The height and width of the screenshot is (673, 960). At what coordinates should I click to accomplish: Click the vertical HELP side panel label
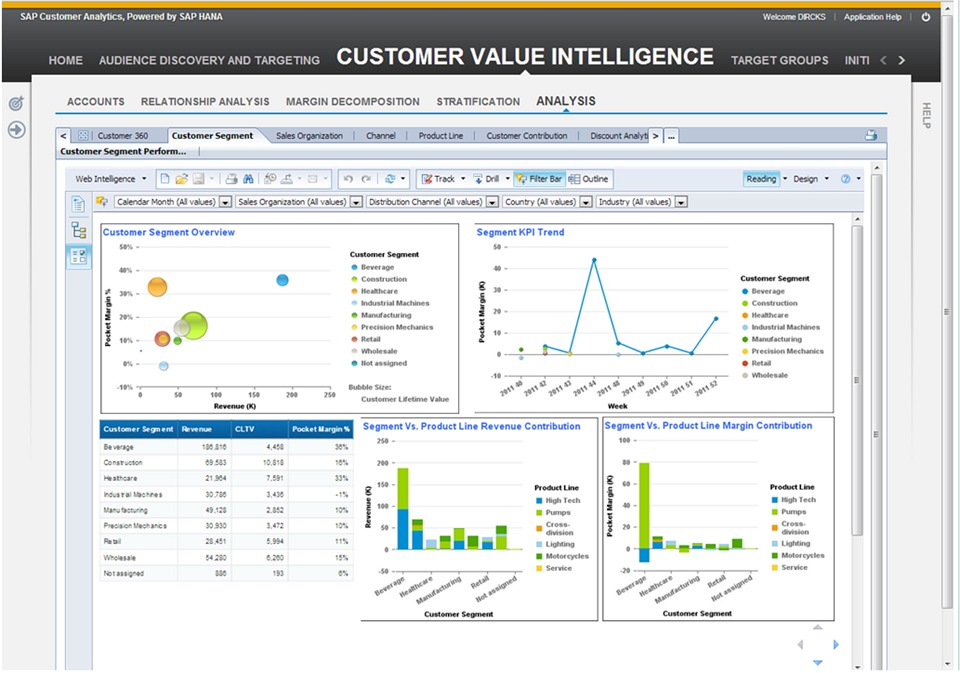point(926,115)
